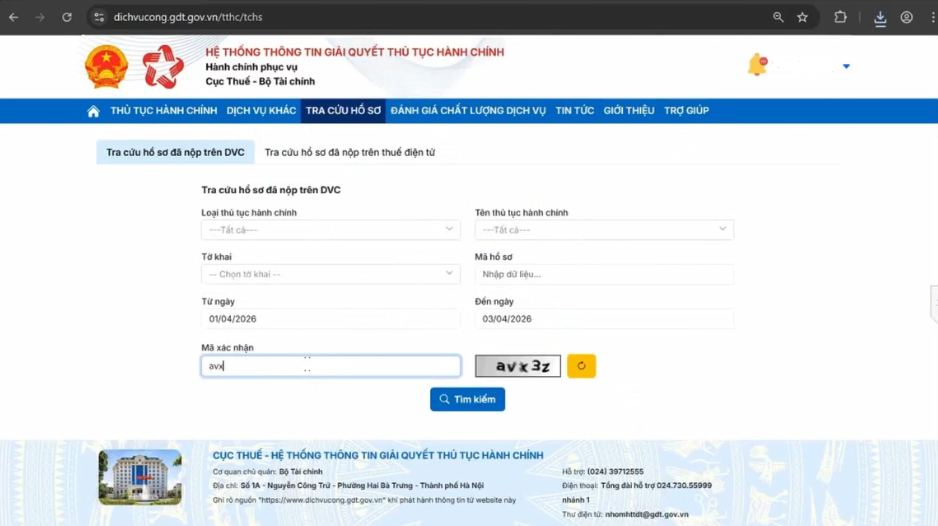Click the browser zoom magnifier icon

point(778,17)
